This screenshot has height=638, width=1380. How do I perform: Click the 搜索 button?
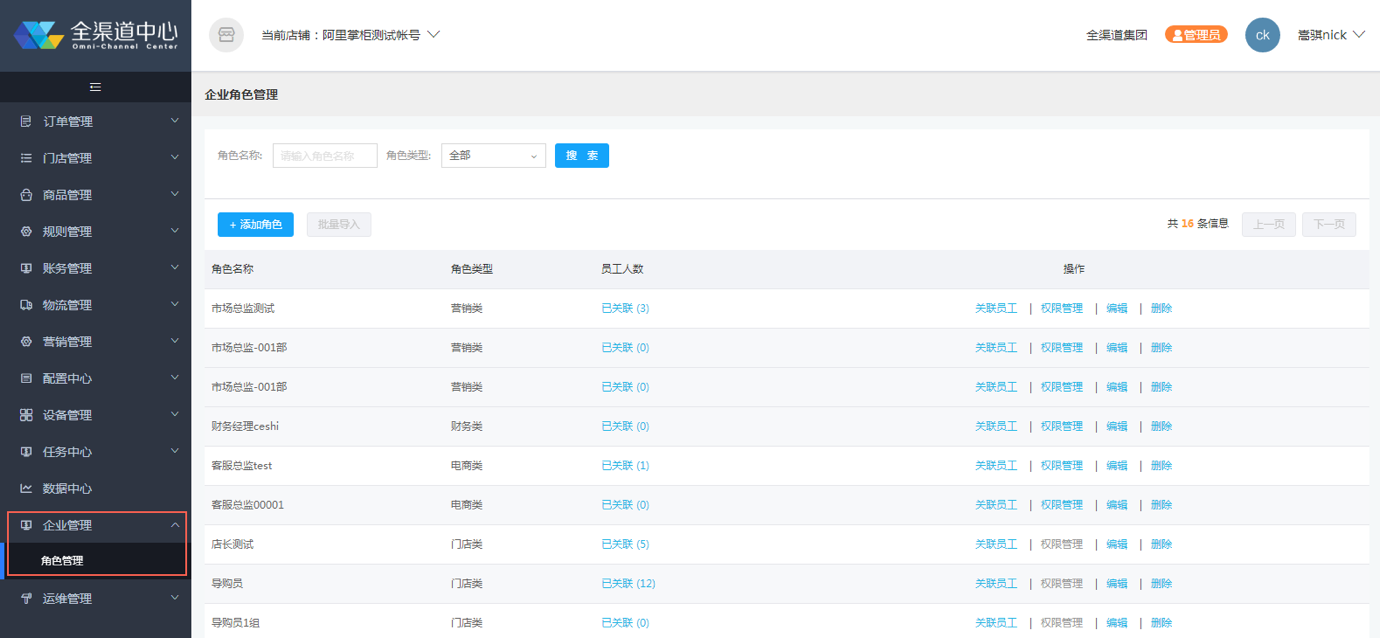[582, 156]
